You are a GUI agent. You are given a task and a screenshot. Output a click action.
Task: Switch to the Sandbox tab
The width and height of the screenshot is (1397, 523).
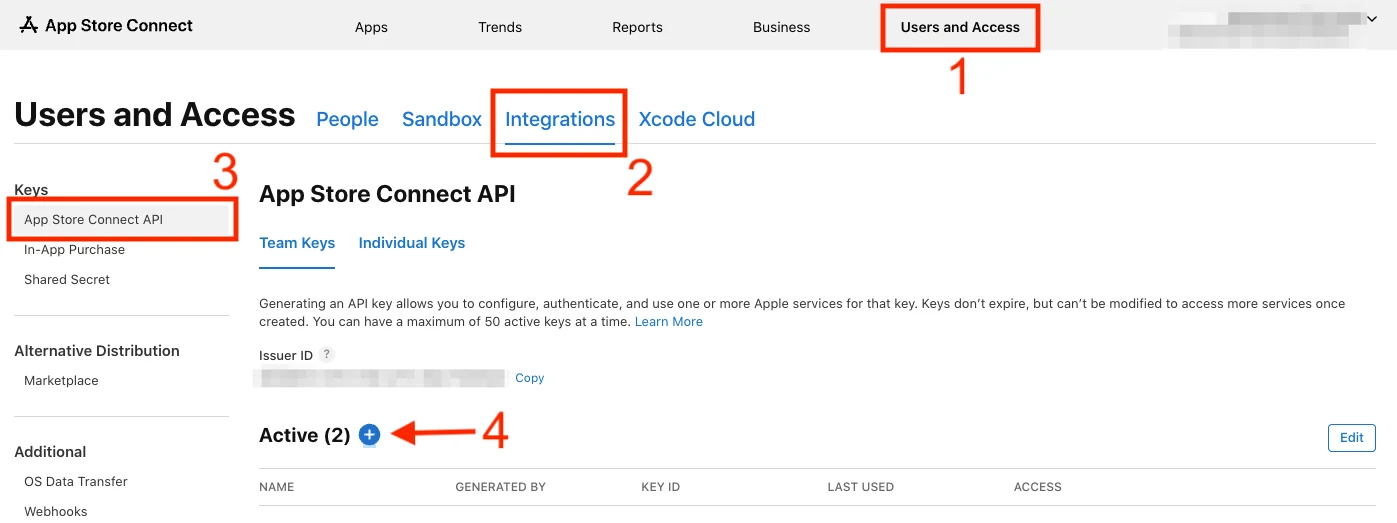coord(442,119)
